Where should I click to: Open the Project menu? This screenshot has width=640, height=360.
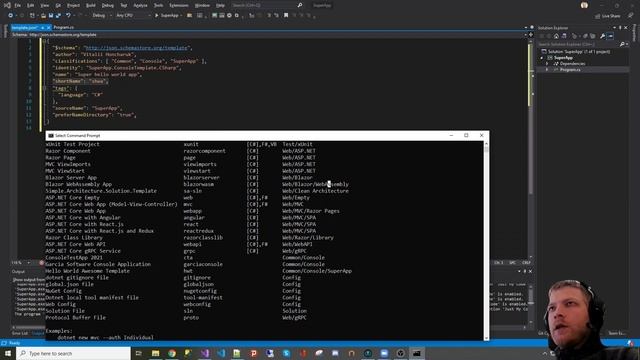pyautogui.click(x=73, y=5)
